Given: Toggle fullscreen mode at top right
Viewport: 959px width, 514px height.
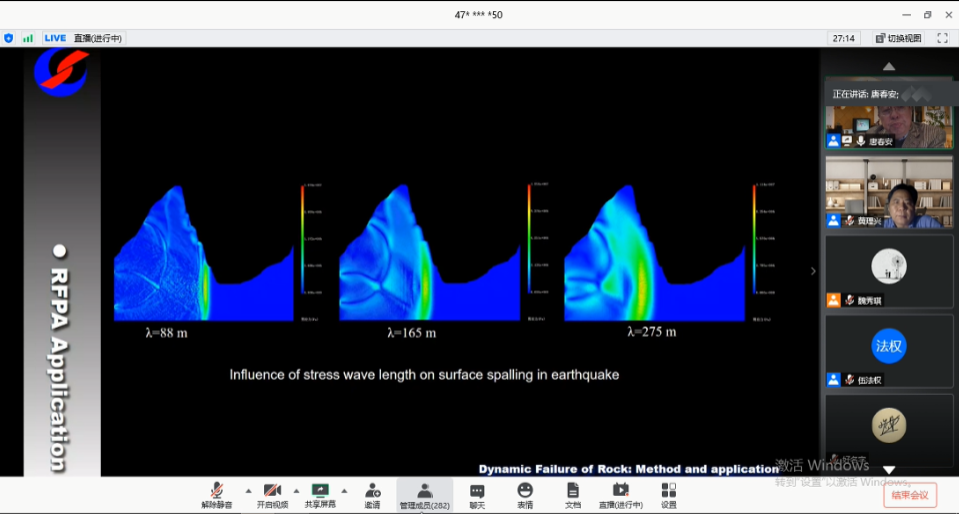Looking at the screenshot, I should (942, 38).
